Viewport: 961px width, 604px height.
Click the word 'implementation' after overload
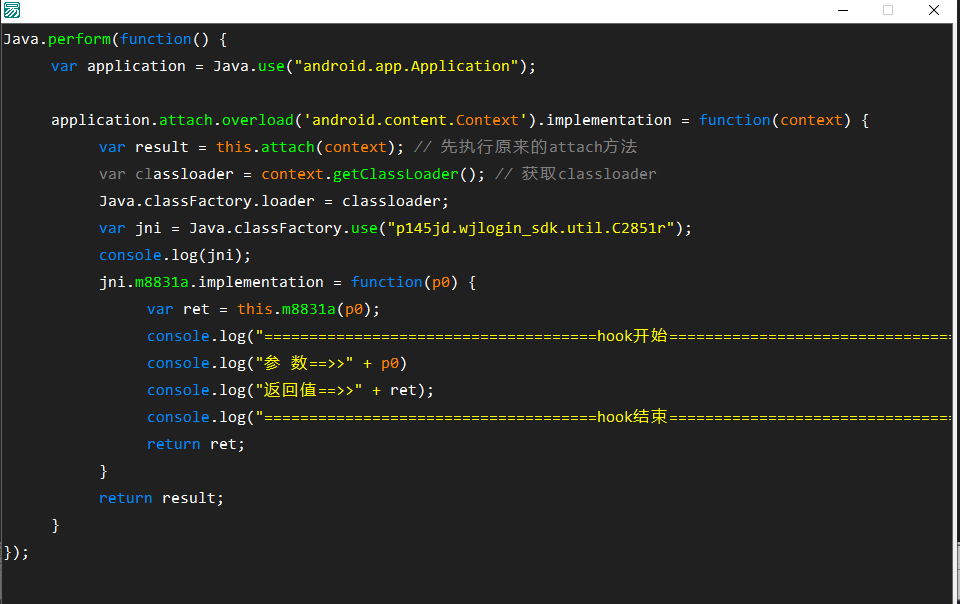[x=609, y=120]
